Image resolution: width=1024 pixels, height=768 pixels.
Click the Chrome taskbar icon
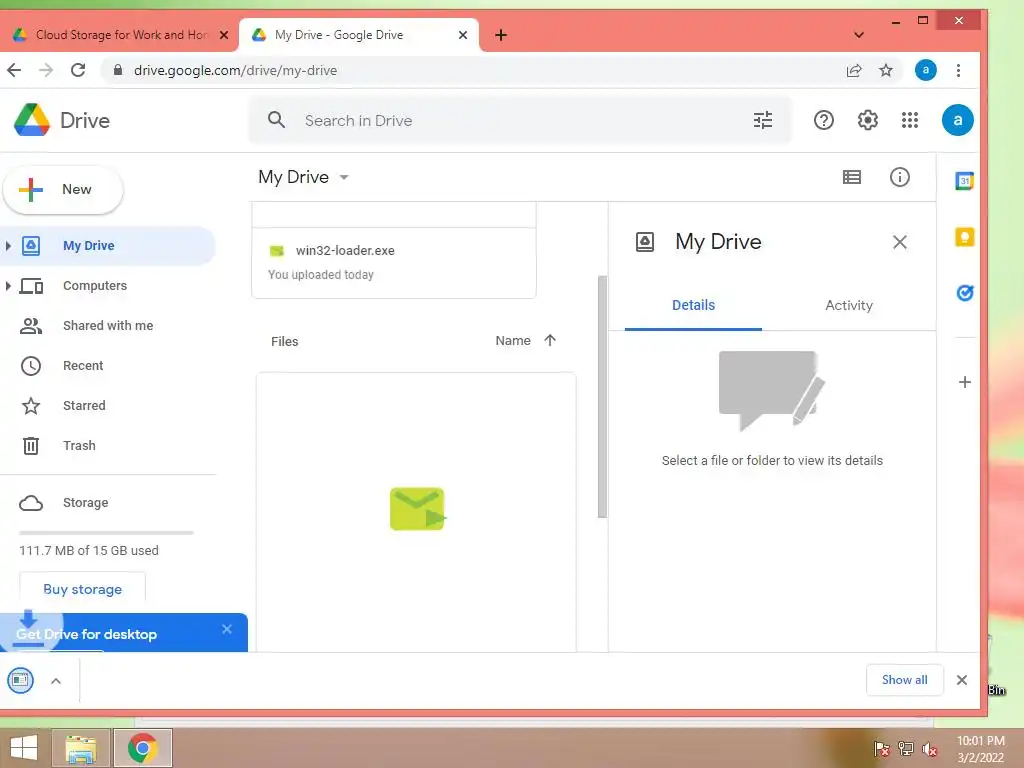[x=143, y=748]
